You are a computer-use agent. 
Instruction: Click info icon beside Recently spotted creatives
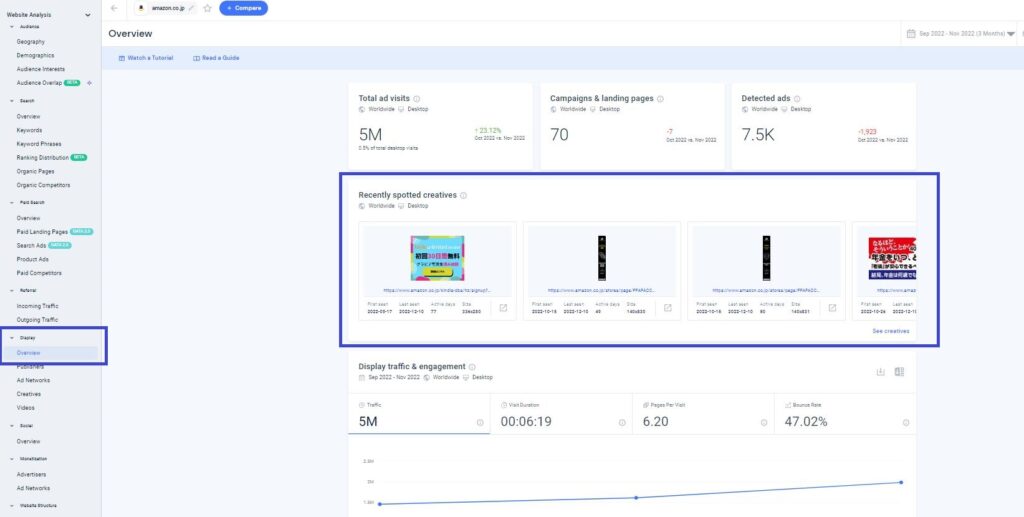tap(464, 195)
